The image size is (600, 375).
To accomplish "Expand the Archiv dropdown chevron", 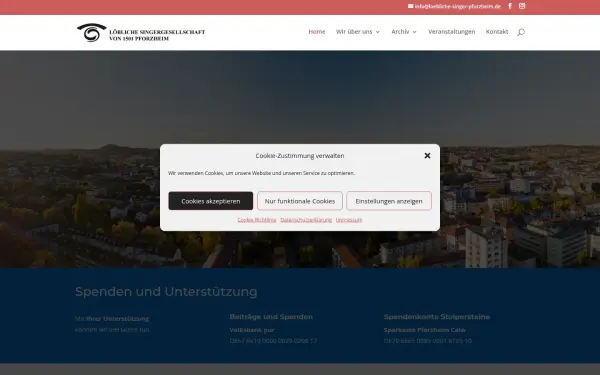I will (x=414, y=32).
